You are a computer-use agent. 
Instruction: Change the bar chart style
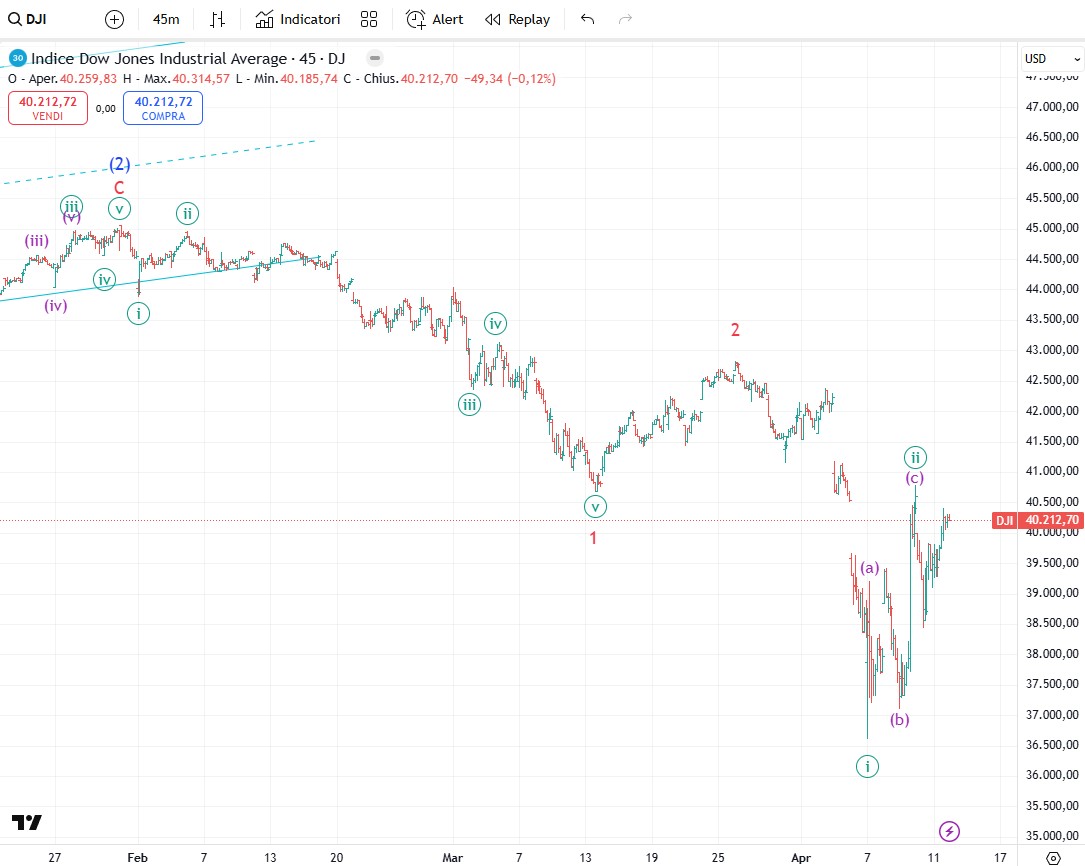click(x=217, y=19)
